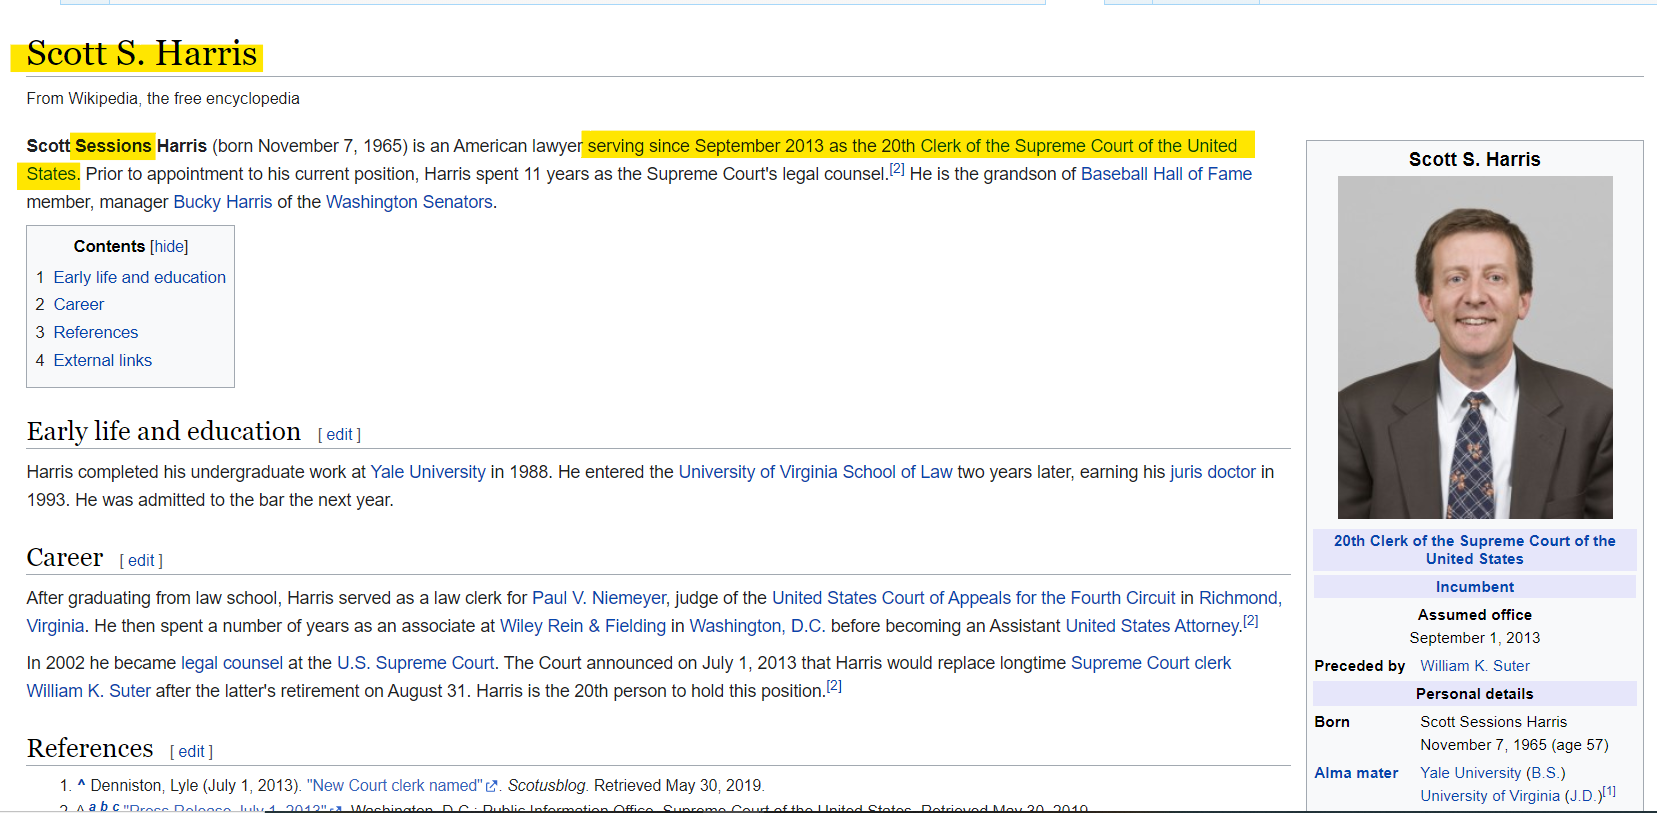The height and width of the screenshot is (813, 1657).
Task: Open Yale University link in infobox
Action: (1471, 773)
